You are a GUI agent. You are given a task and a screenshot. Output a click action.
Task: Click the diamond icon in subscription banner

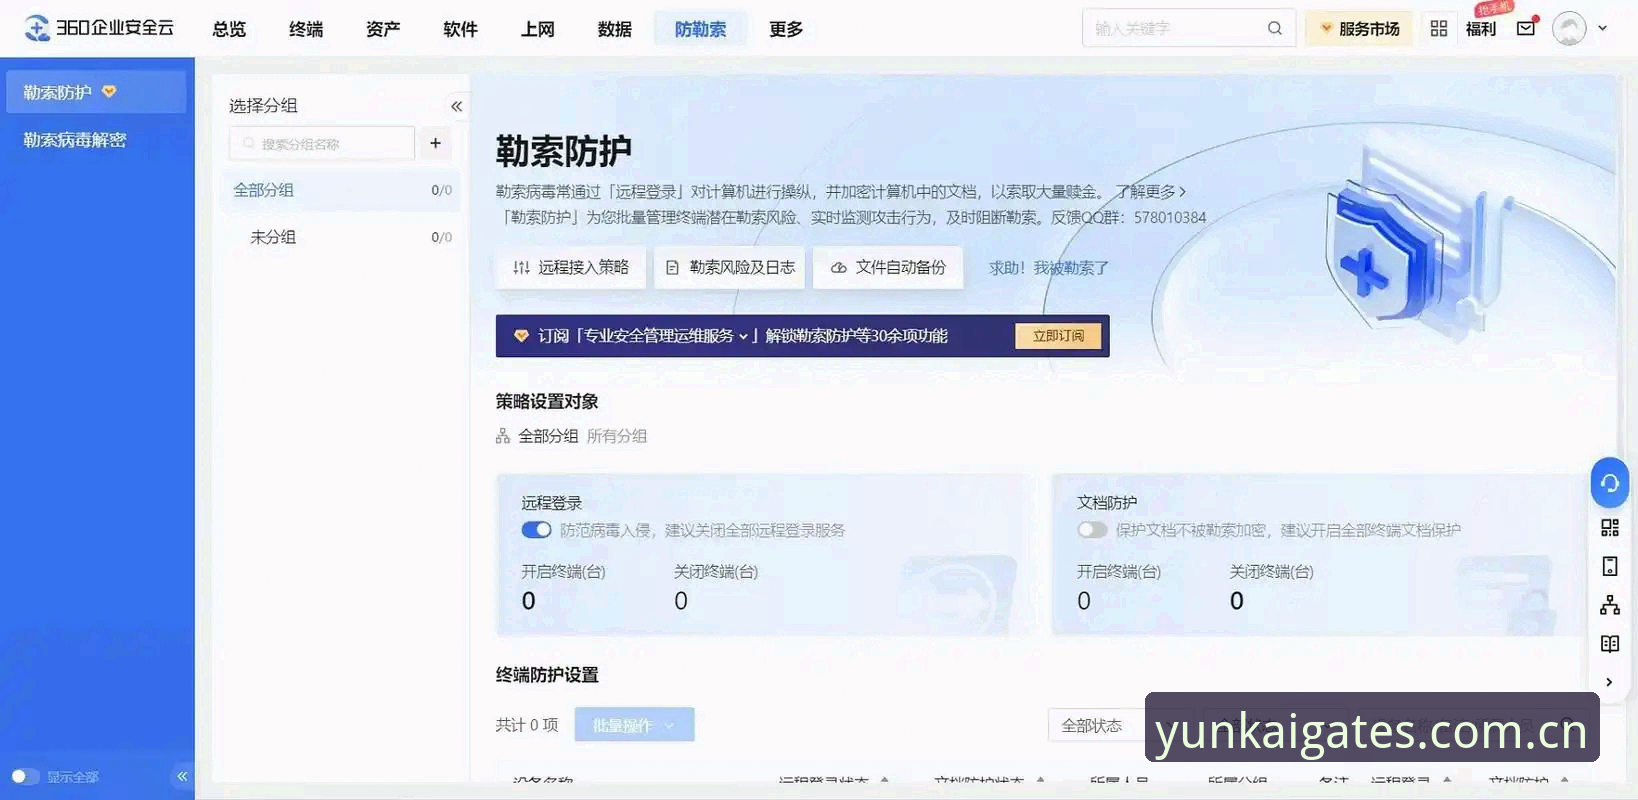coord(521,336)
